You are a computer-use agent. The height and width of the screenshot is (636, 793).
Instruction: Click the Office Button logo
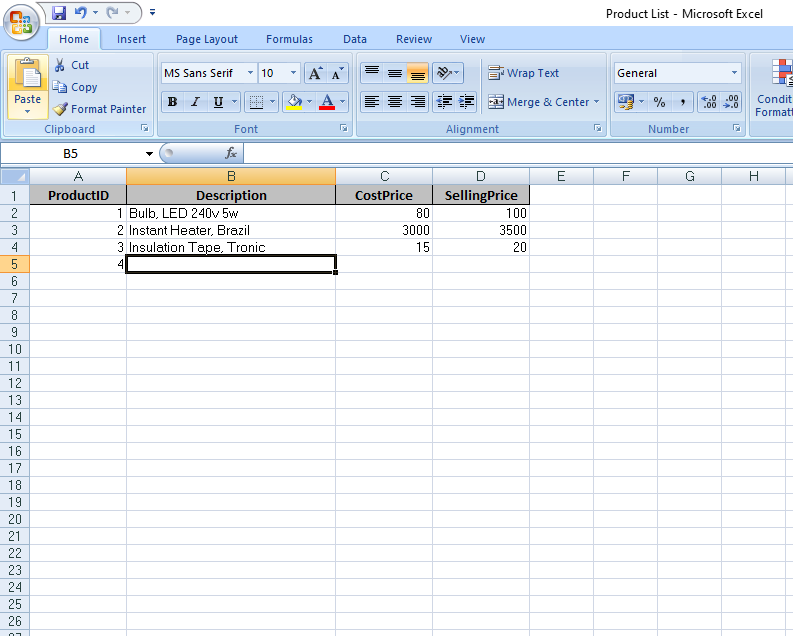22,20
